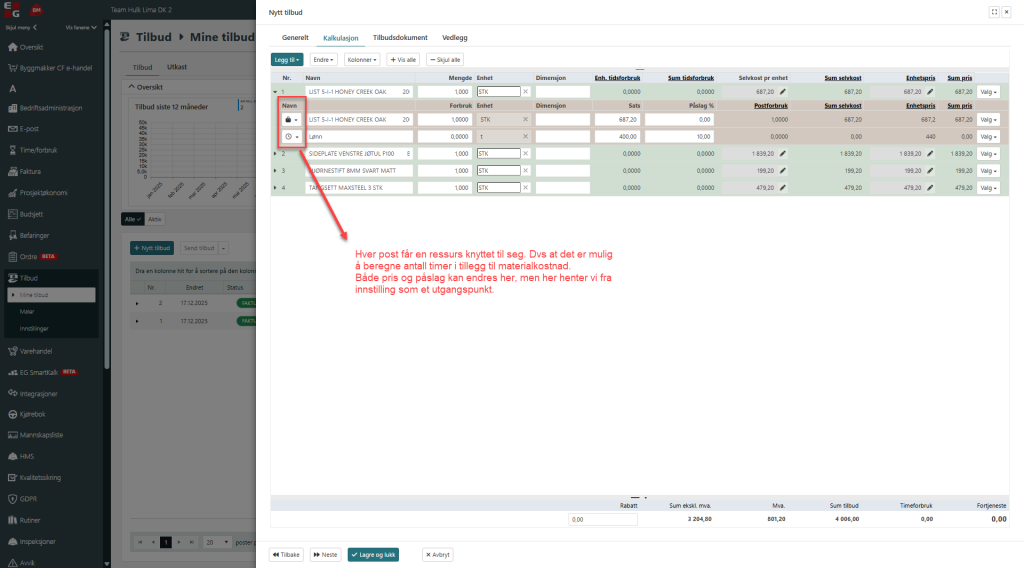1024x568 pixels.
Task: Click pencil icon beside Selvkost 687,20
Action: [x=783, y=91]
